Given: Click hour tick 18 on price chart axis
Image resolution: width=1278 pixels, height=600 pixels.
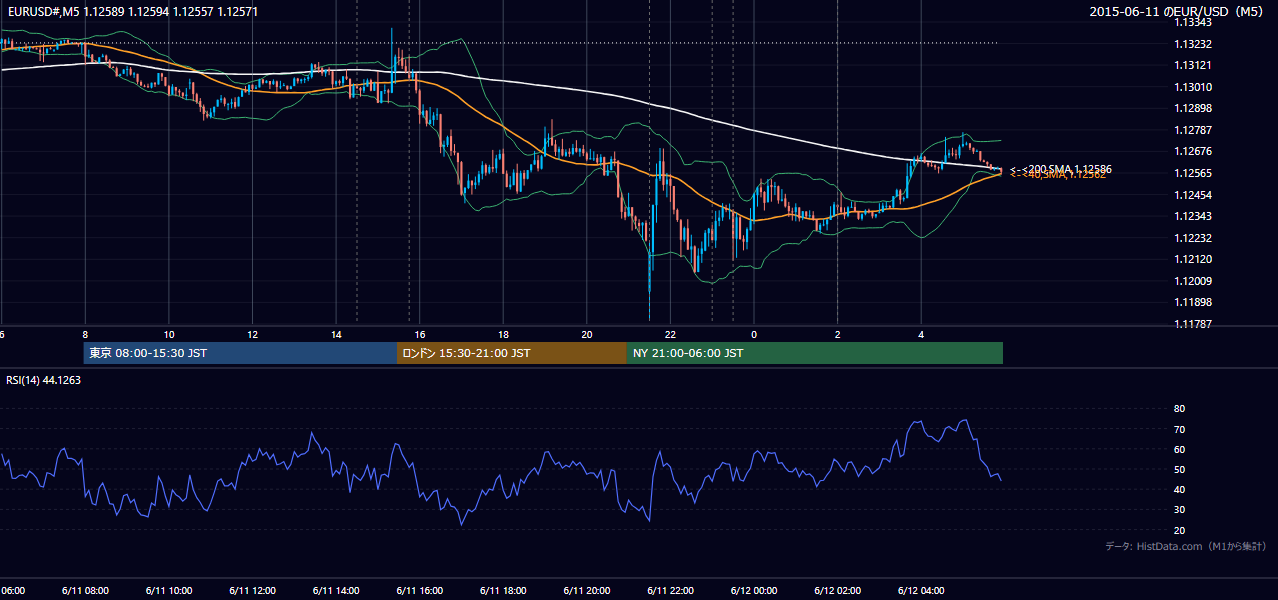Looking at the screenshot, I should (503, 334).
